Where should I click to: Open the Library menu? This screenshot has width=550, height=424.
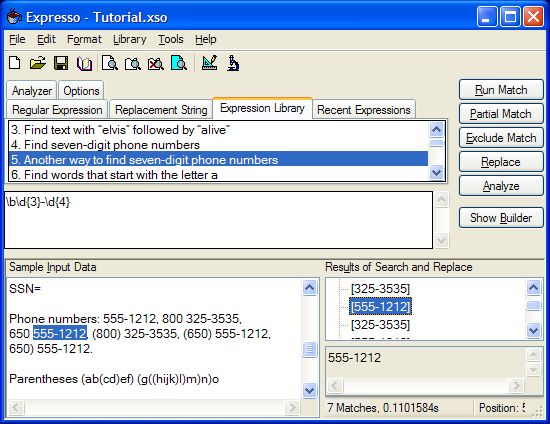(130, 39)
